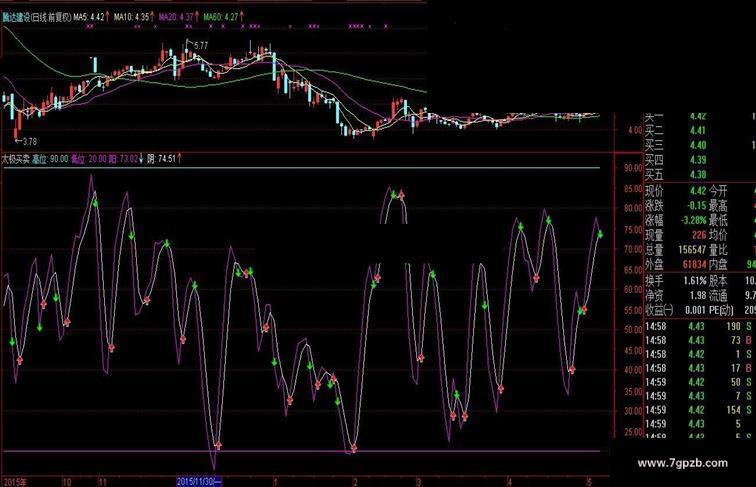This screenshot has width=756, height=487.
Task: Click the PE(动) label
Action: click(721, 310)
